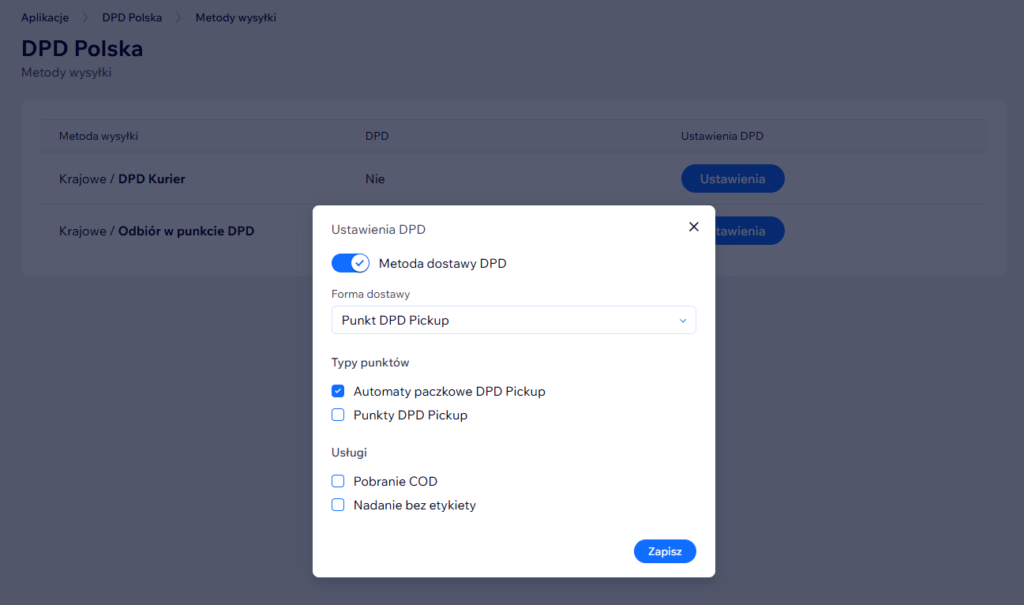Click breadcrumb arrow after Aplikacje
The width and height of the screenshot is (1024, 605).
(86, 18)
